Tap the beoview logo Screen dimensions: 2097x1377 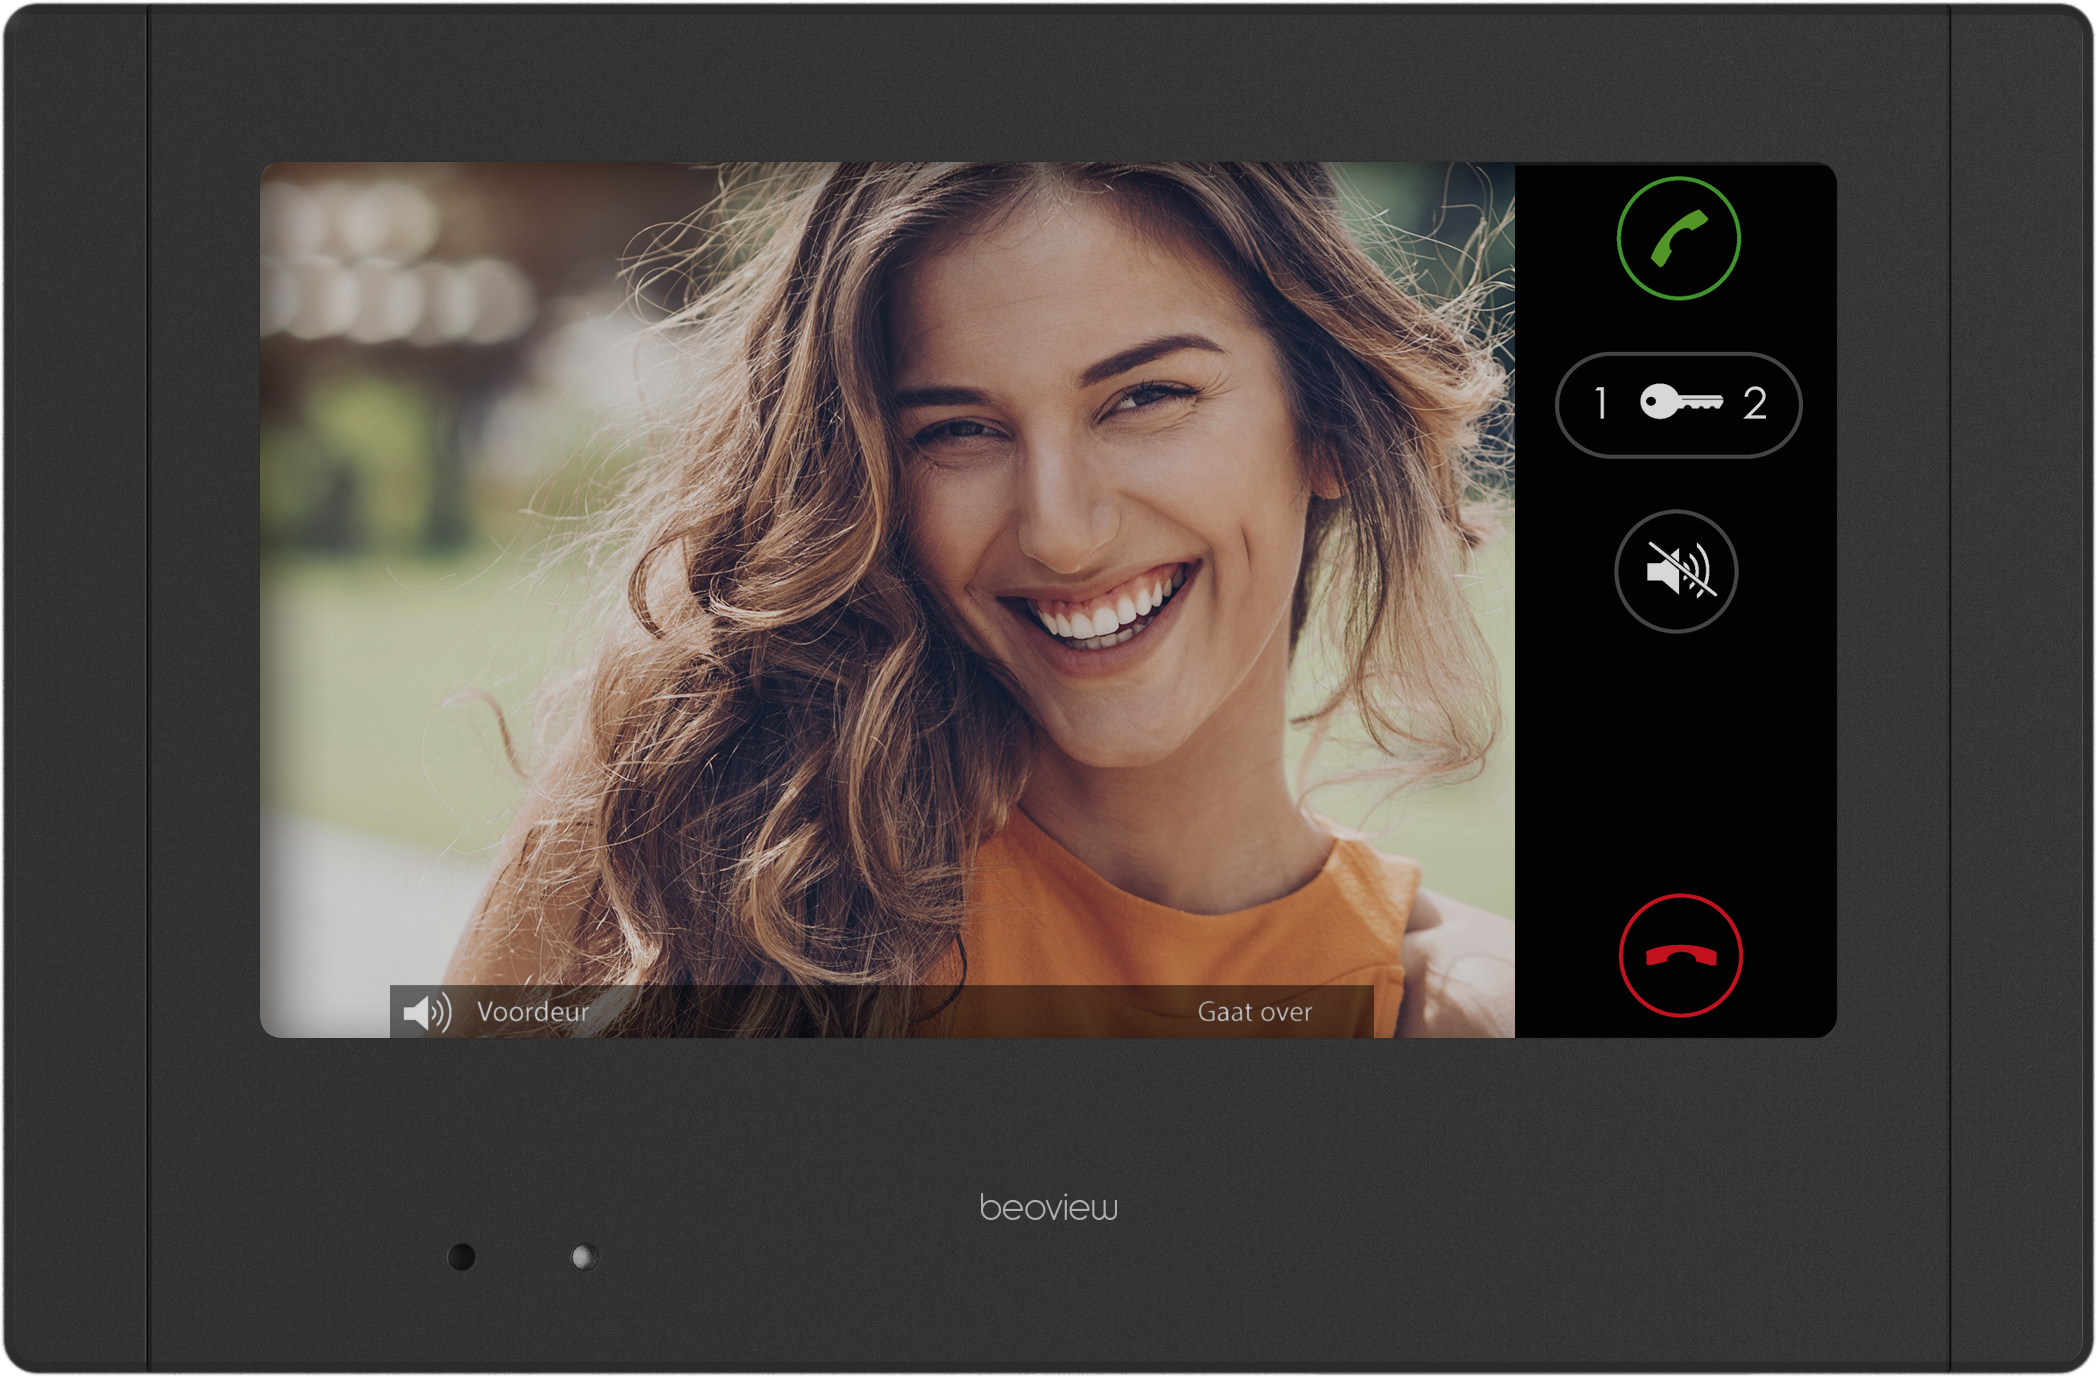[1048, 1208]
